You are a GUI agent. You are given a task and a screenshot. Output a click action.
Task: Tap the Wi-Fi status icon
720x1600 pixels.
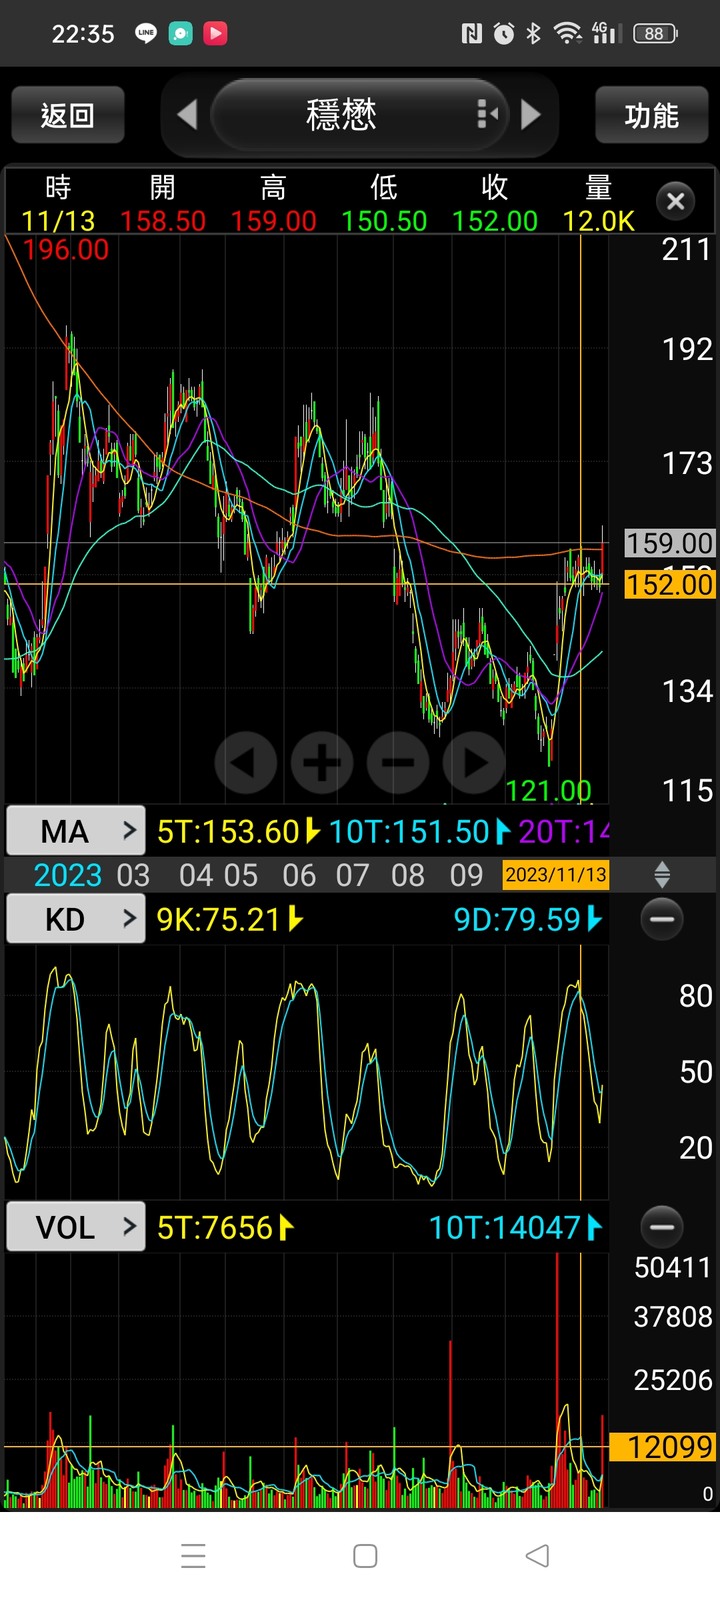[x=568, y=34]
